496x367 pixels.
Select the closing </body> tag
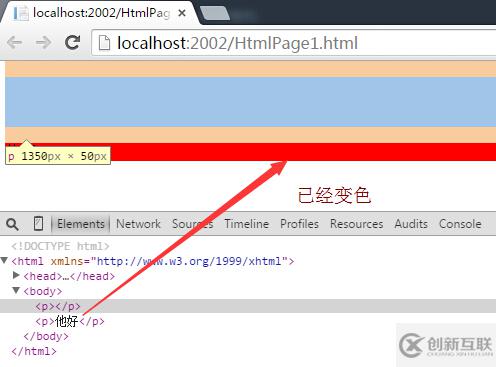pos(46,336)
